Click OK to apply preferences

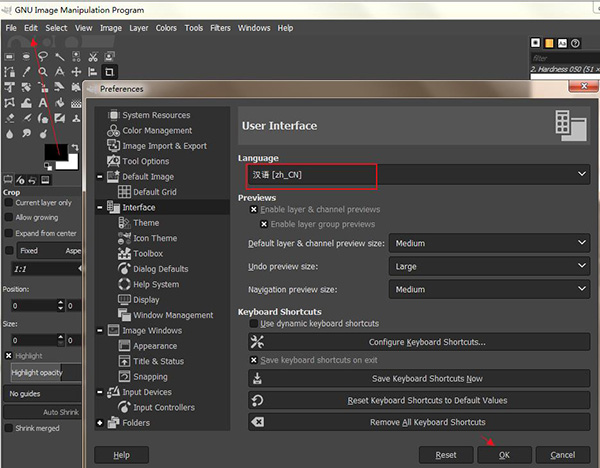pyautogui.click(x=504, y=455)
